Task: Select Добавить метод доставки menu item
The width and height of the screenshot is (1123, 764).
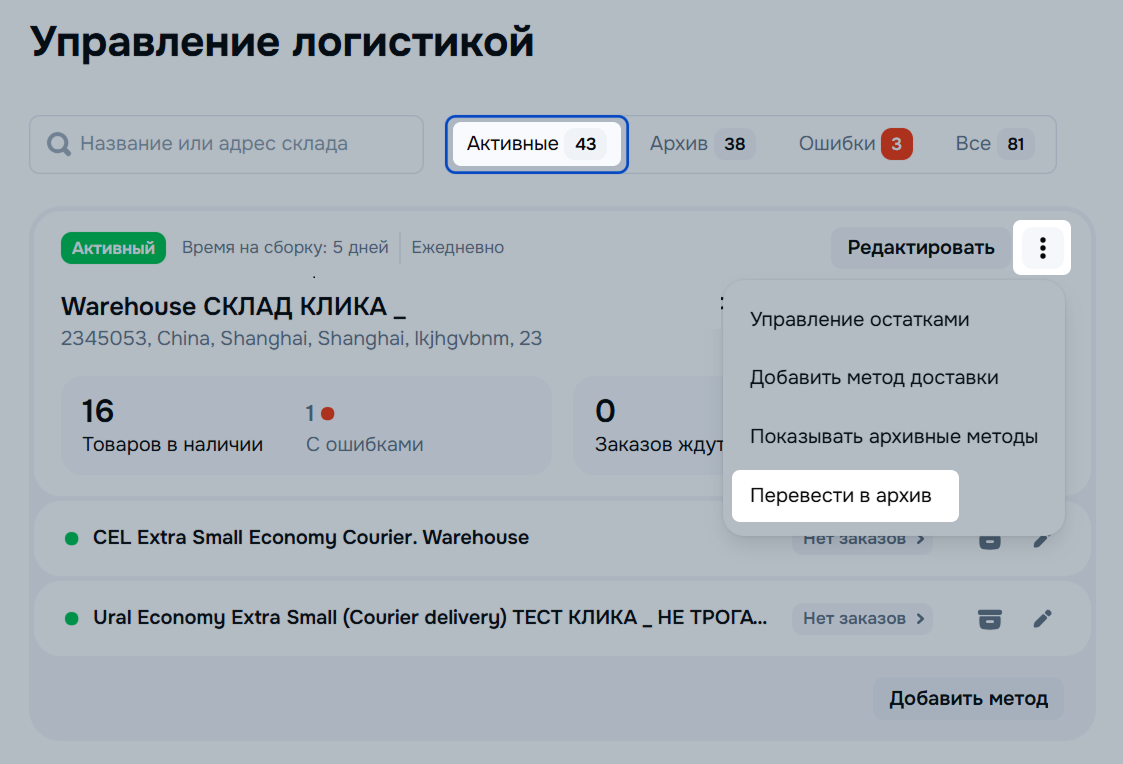Action: (x=873, y=378)
